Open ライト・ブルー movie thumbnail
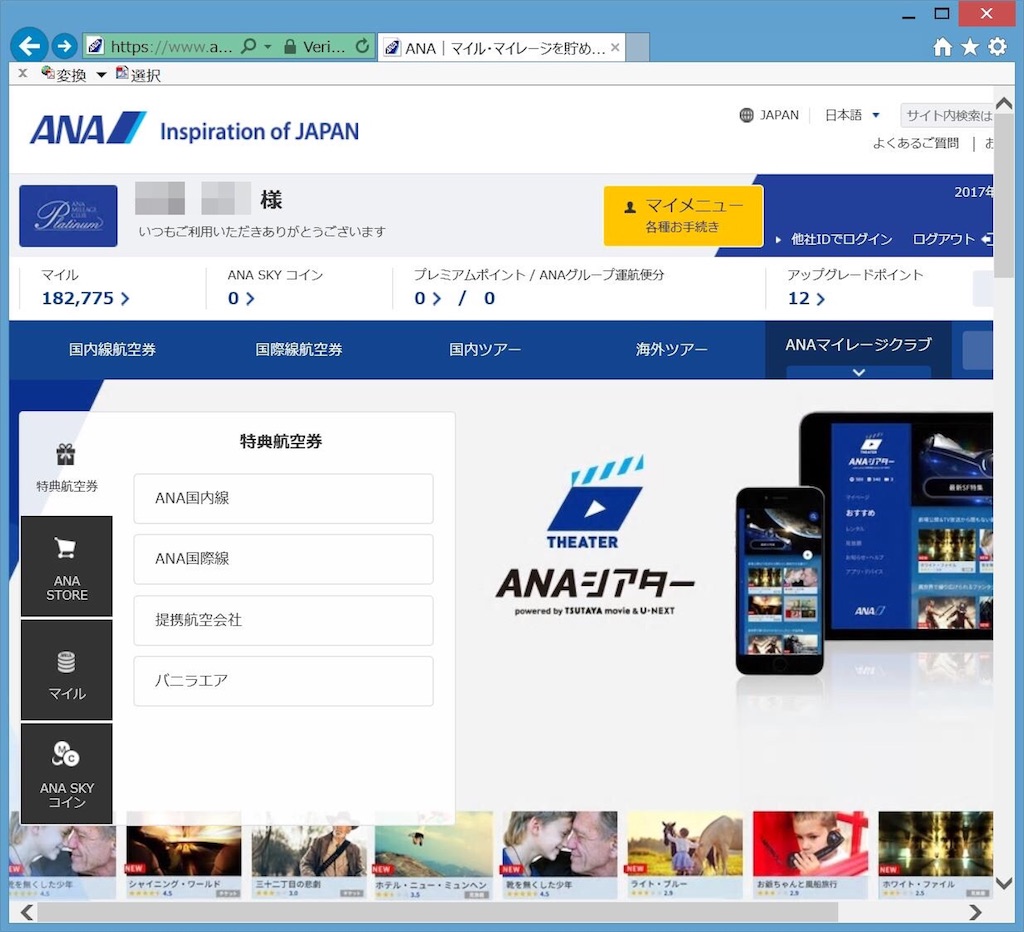Viewport: 1024px width, 932px height. click(684, 855)
